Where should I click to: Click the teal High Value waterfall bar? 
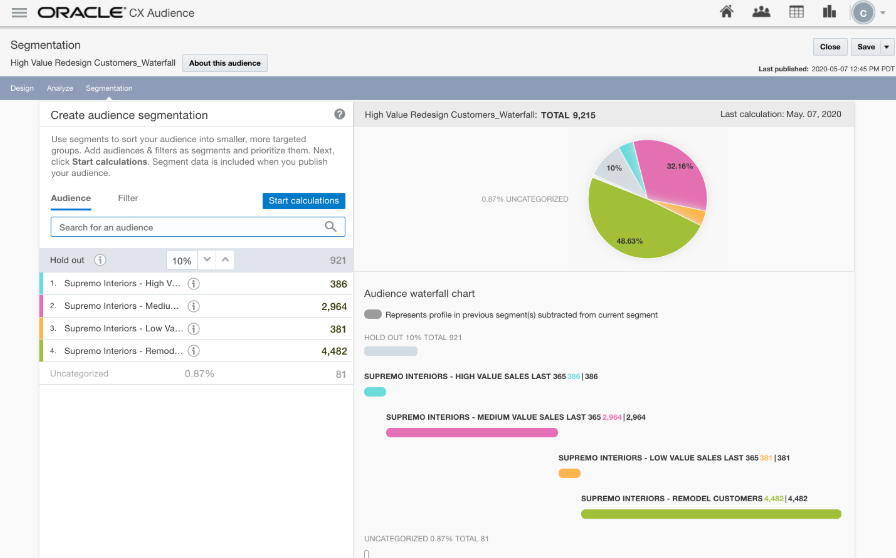[375, 392]
